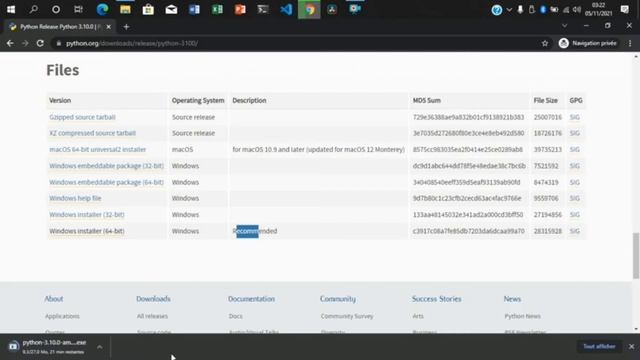Select file size 28315928 cell

coord(547,231)
